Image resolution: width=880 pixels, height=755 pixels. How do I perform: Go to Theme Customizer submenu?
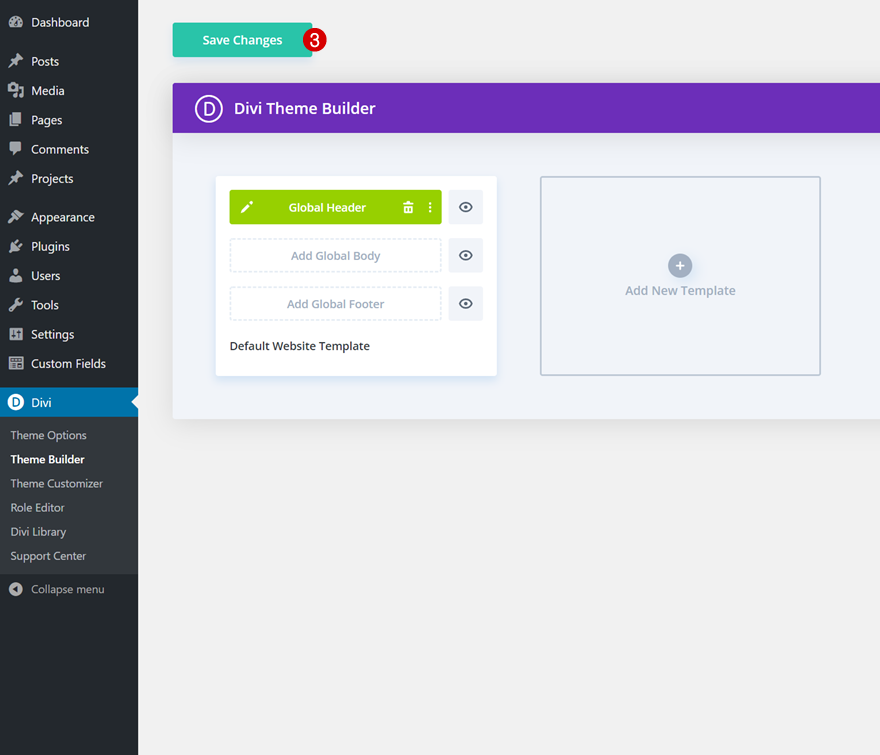point(56,483)
